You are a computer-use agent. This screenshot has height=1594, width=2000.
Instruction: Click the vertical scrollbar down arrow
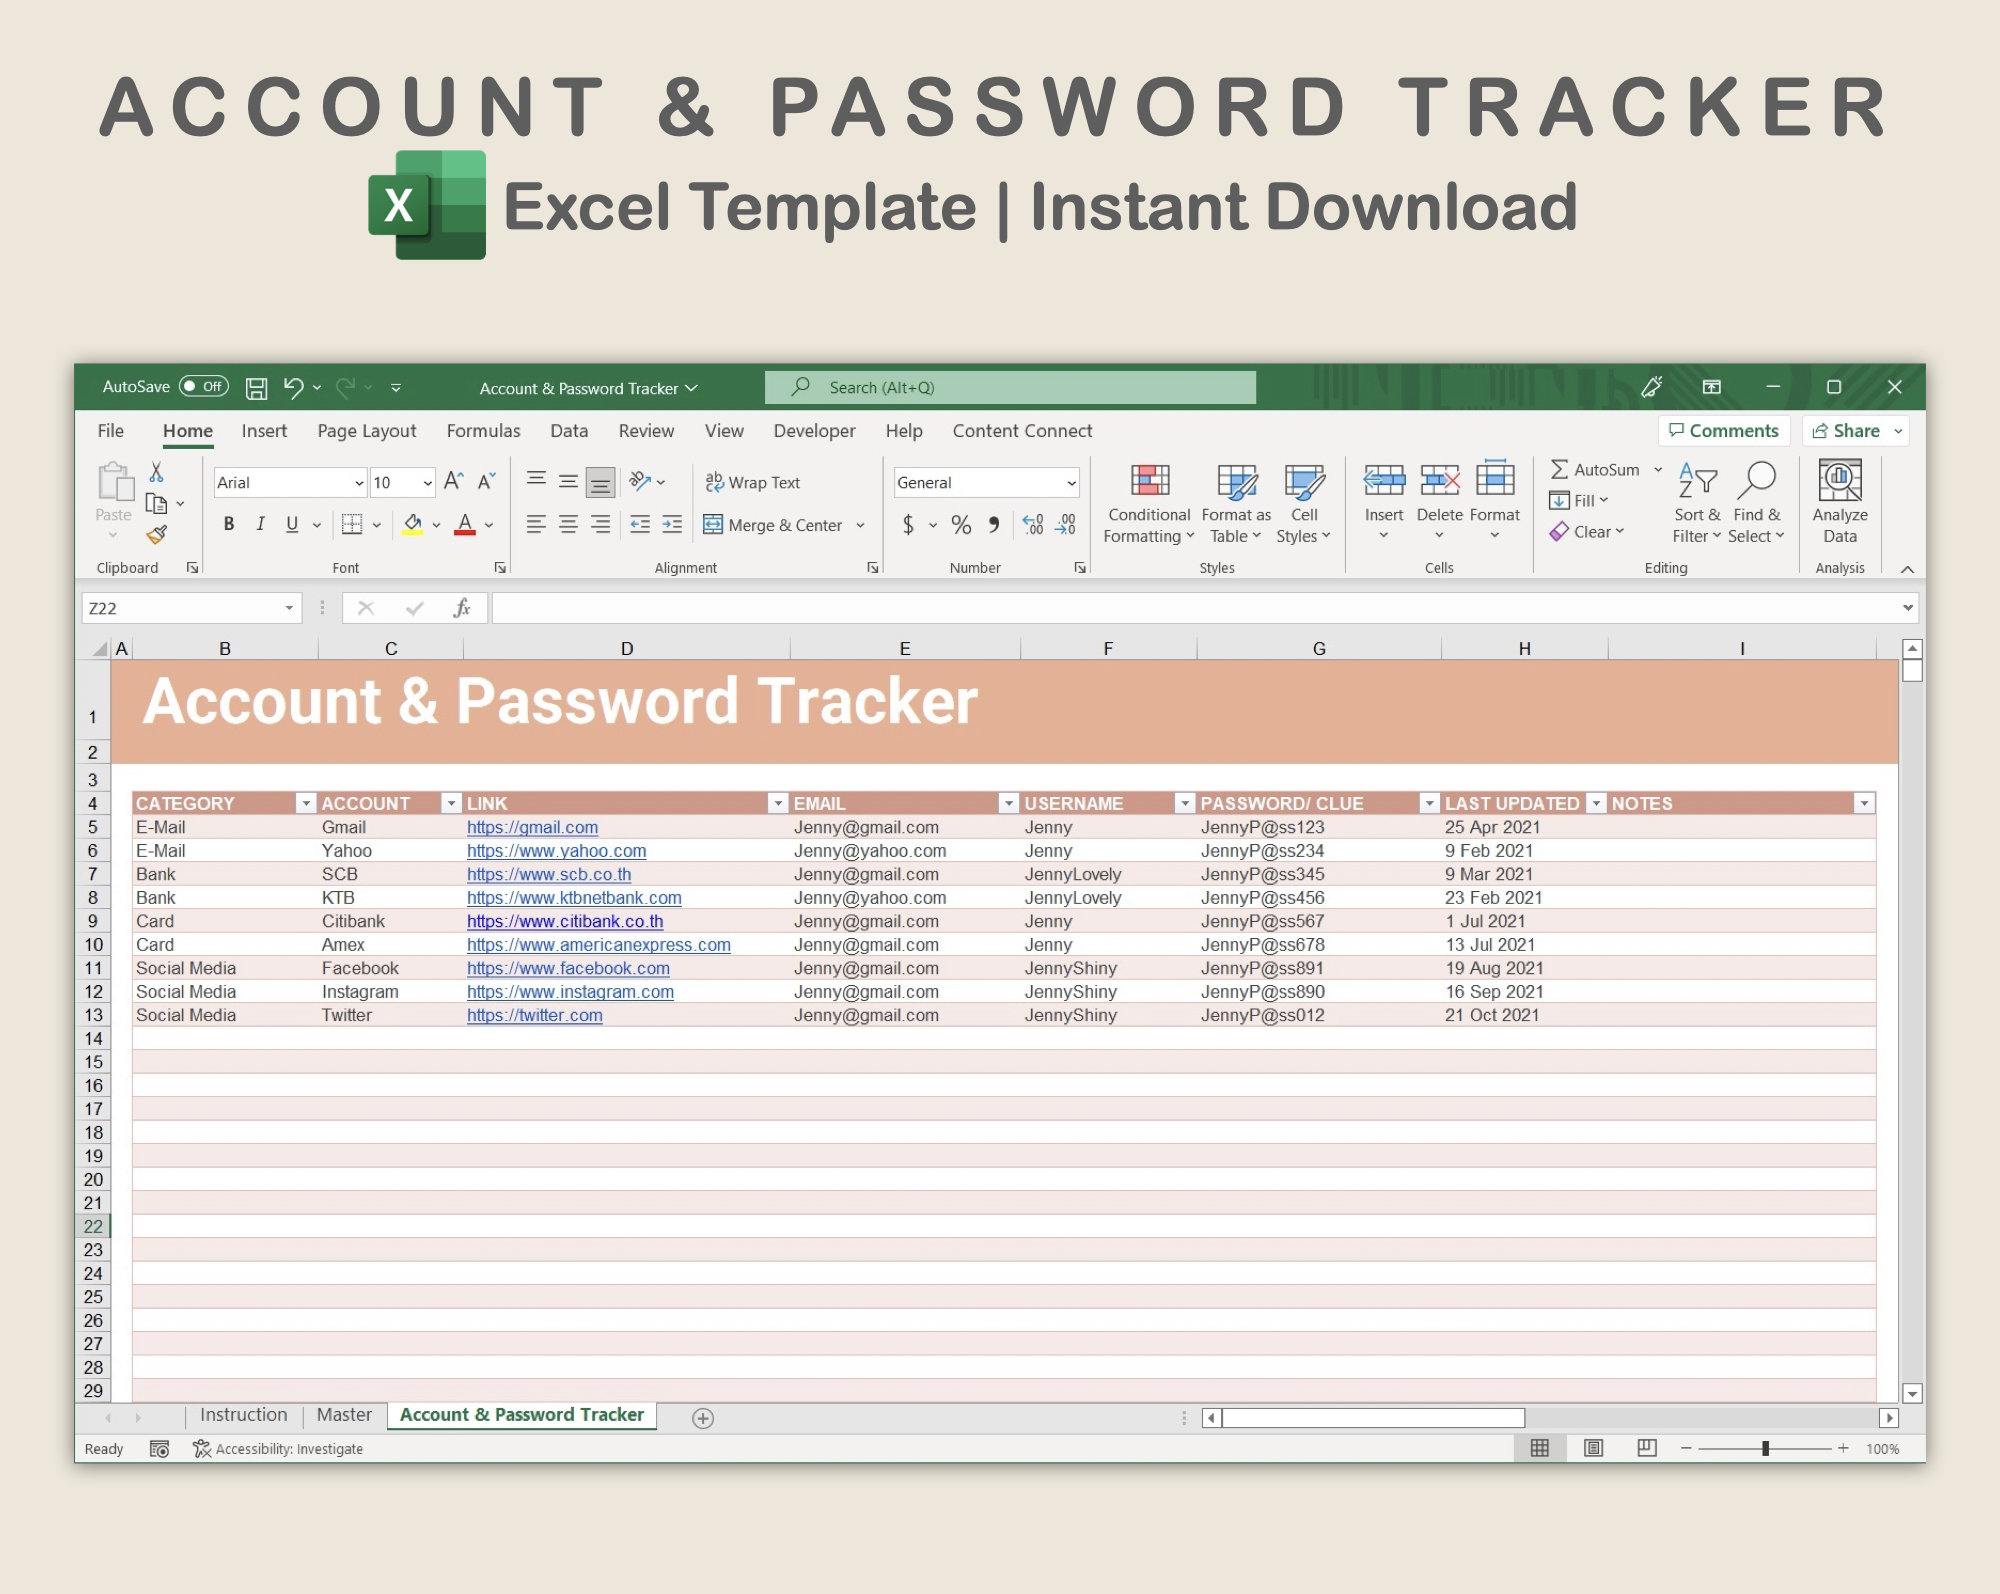[1912, 1393]
